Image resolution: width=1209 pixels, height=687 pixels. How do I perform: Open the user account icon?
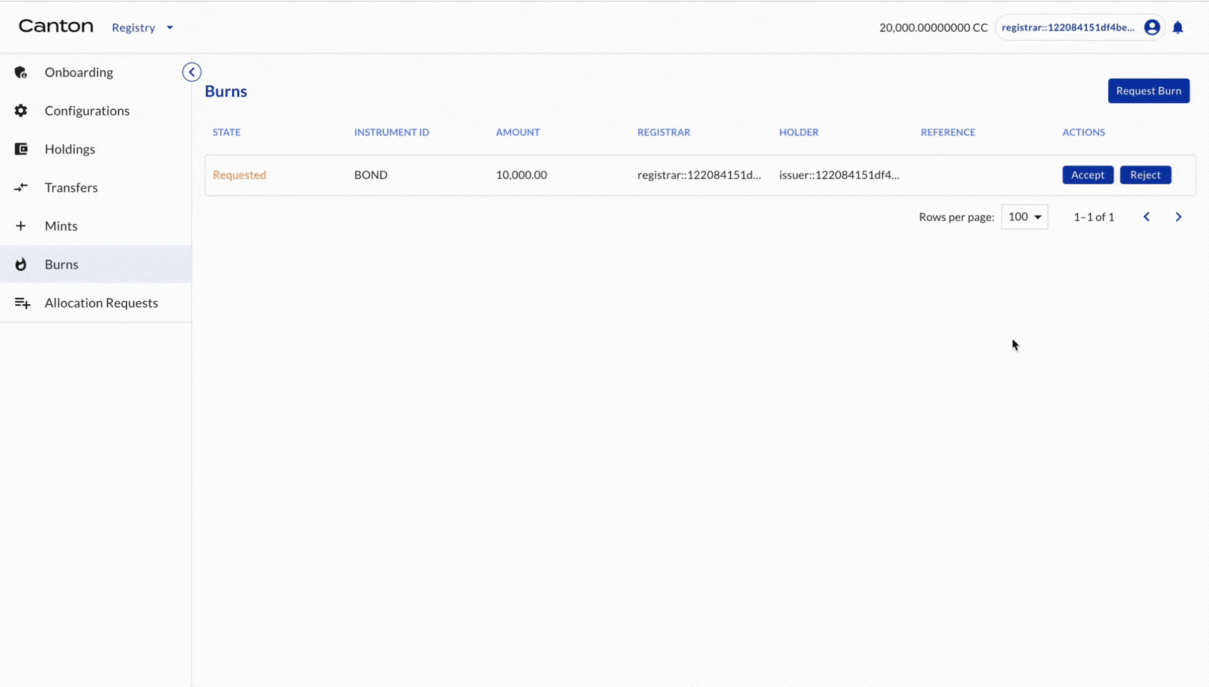coord(1151,27)
